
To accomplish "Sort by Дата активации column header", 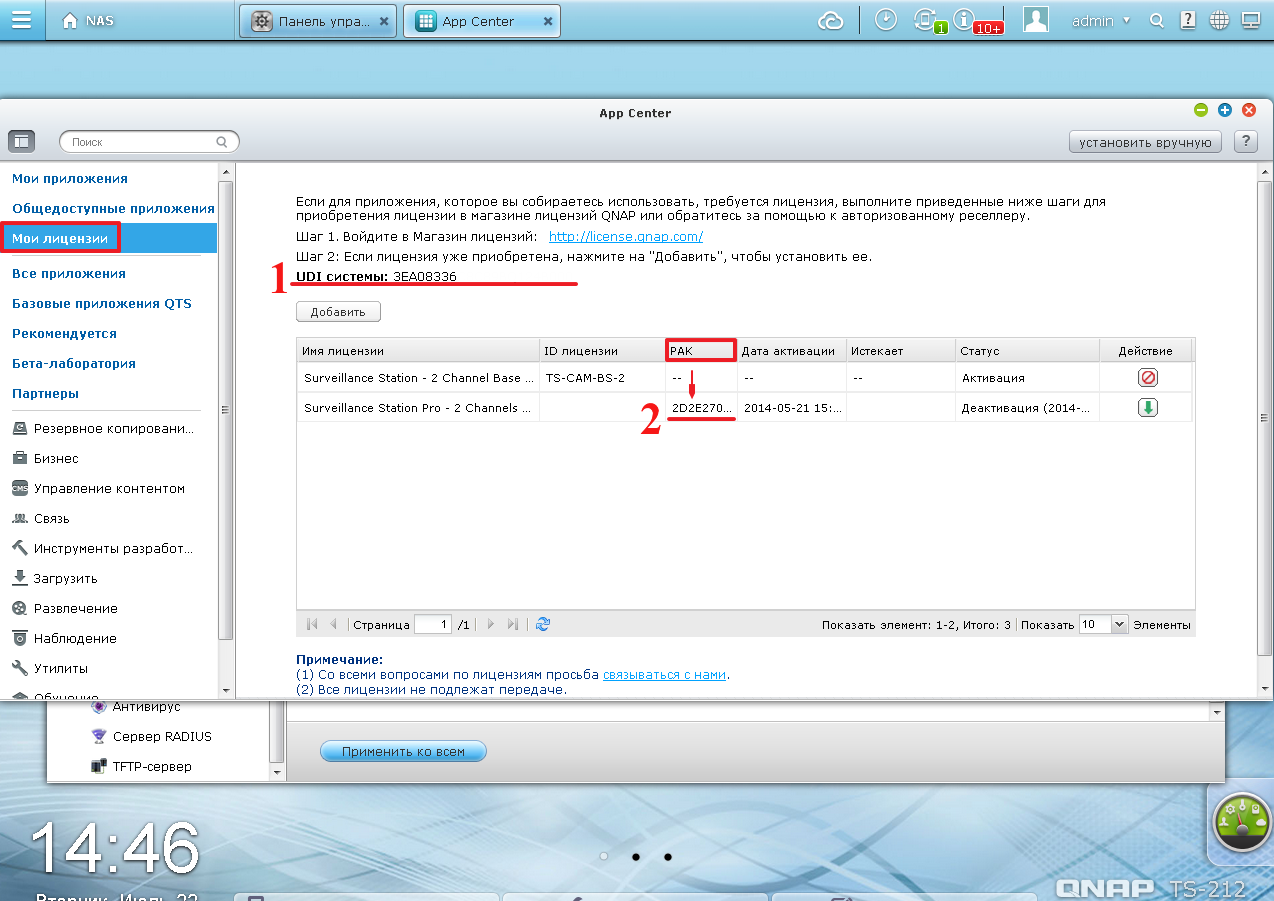I will (791, 350).
